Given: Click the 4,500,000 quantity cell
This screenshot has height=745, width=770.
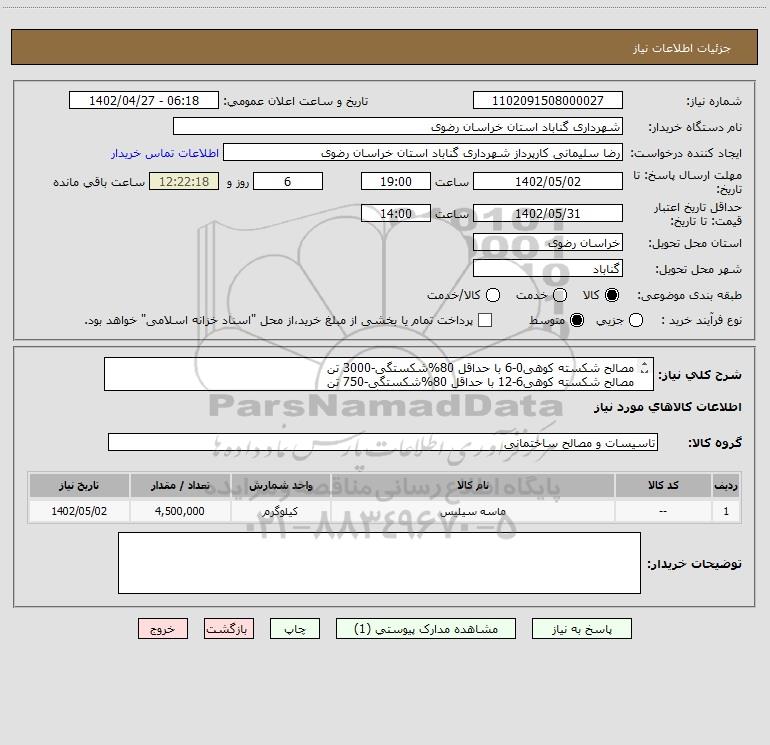Looking at the screenshot, I should [180, 511].
